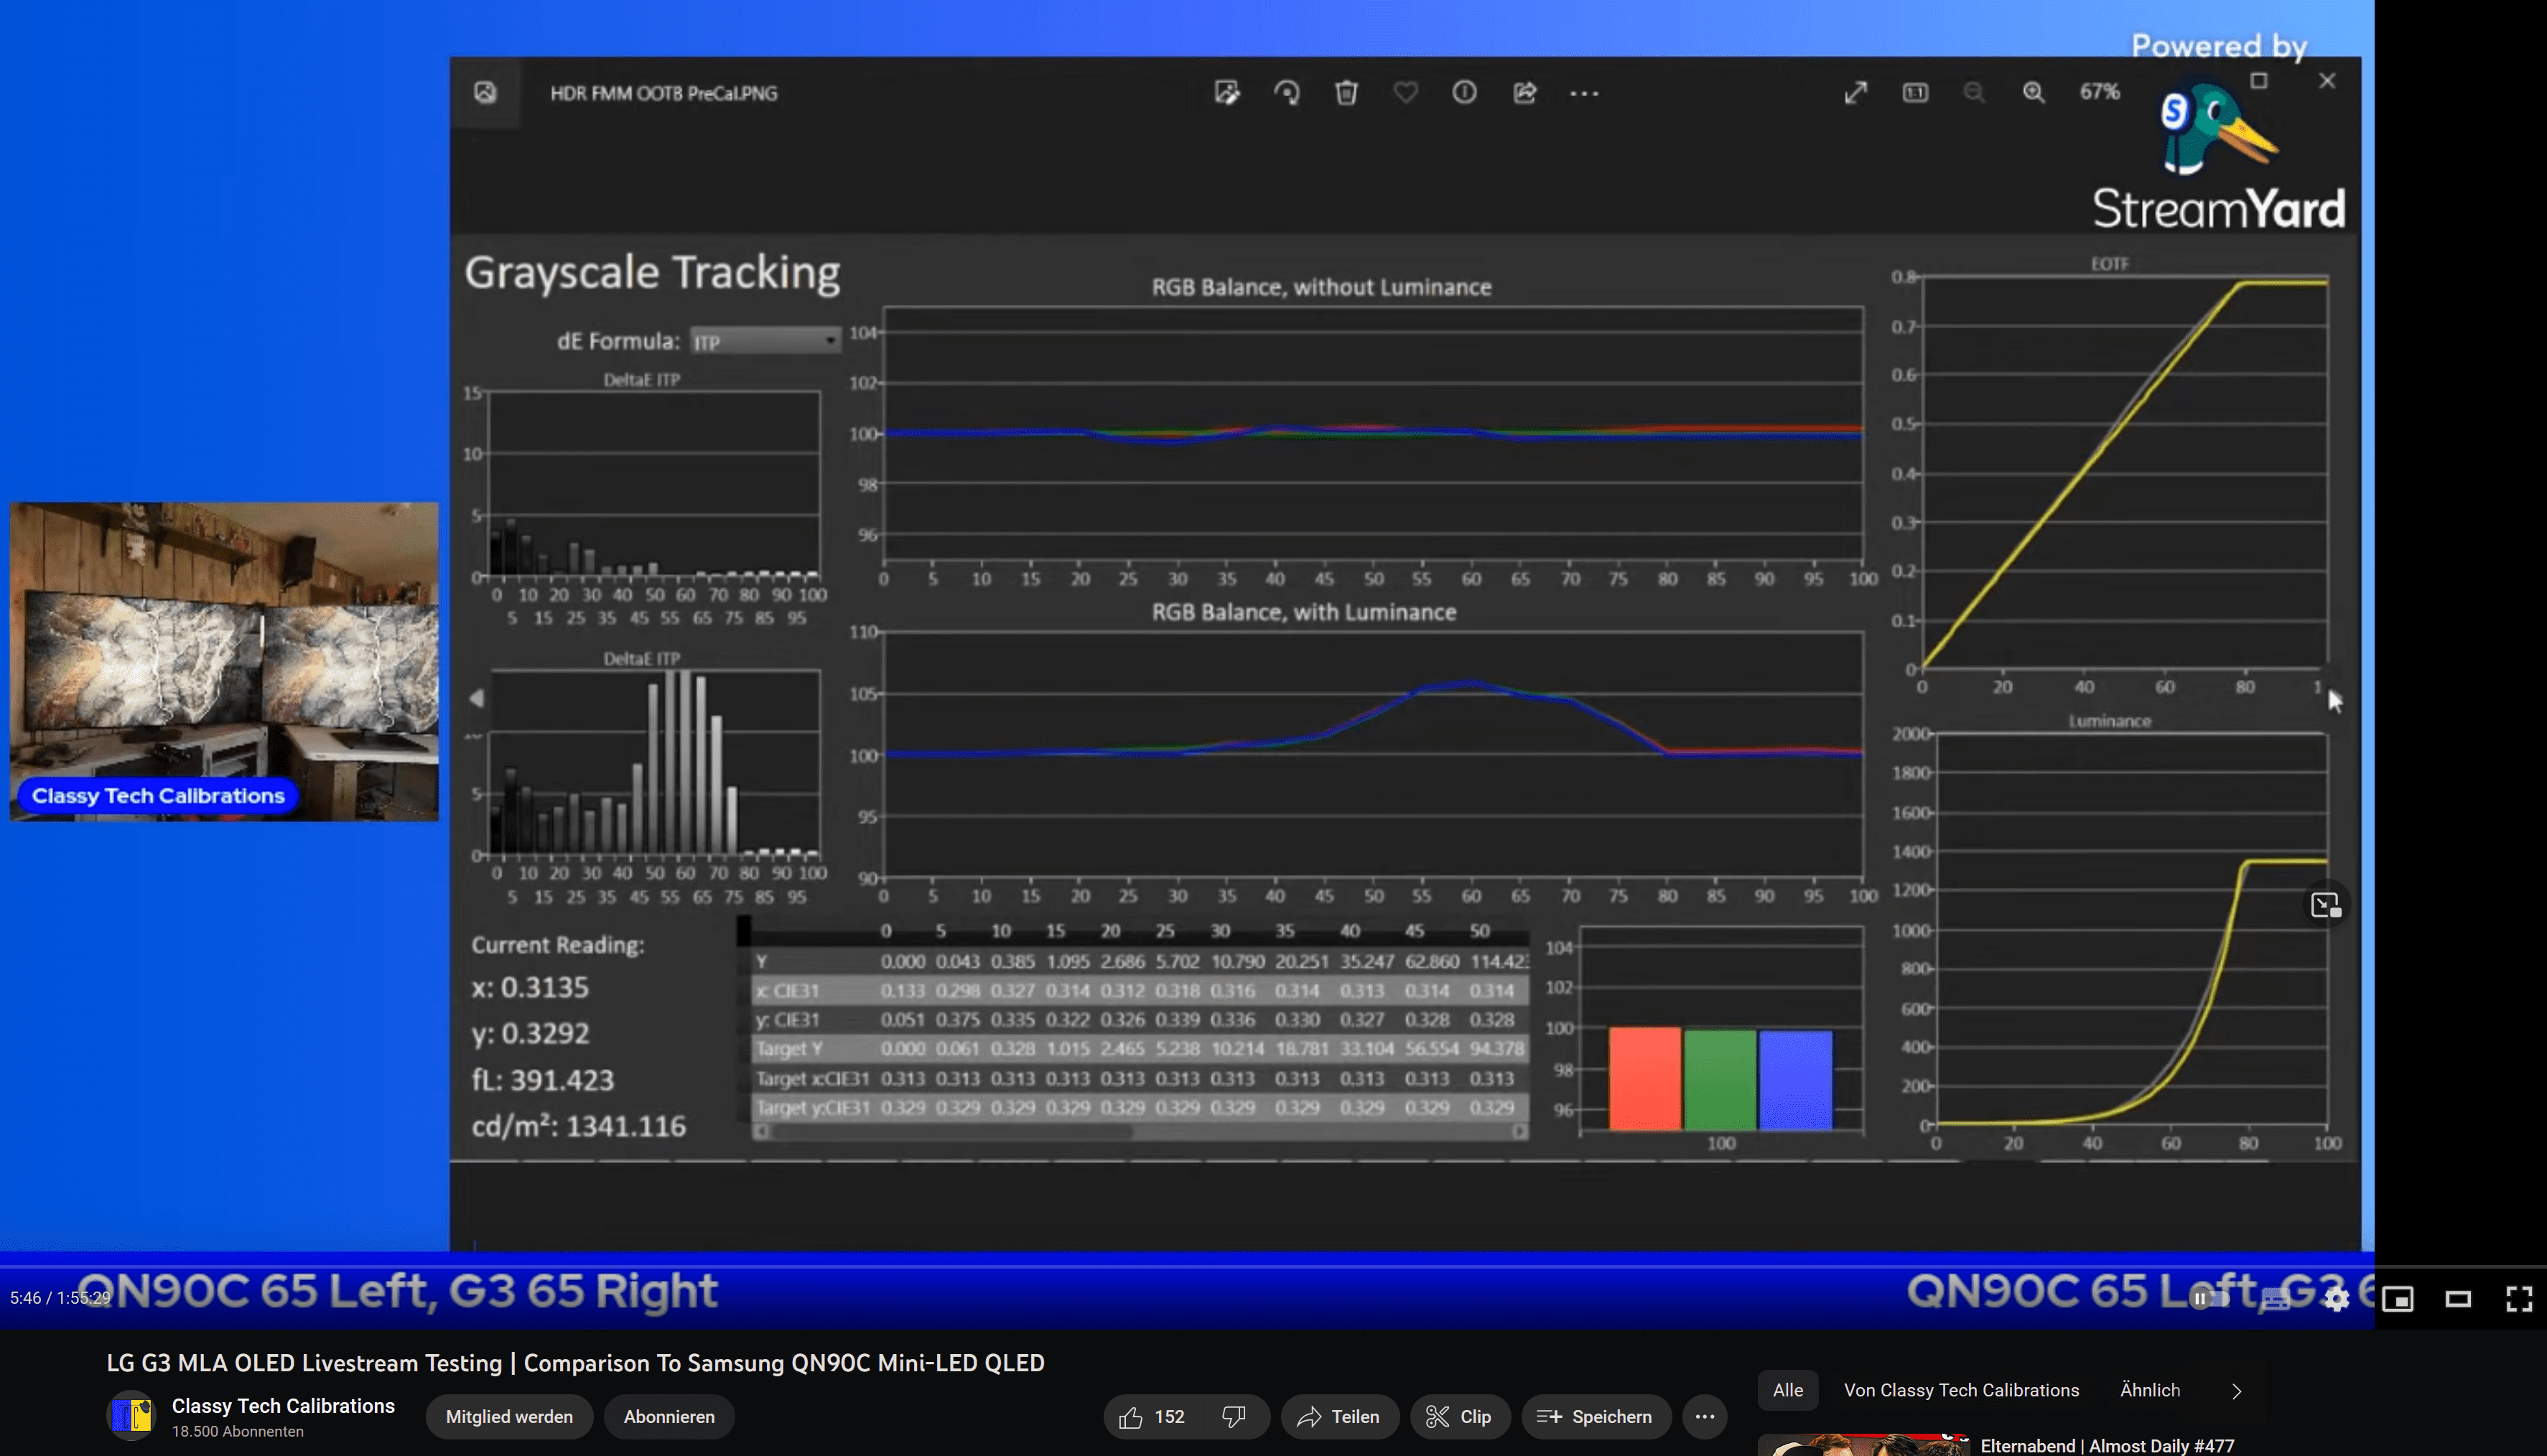Click the expand overlay icon on video edge

pyautogui.click(x=2325, y=905)
